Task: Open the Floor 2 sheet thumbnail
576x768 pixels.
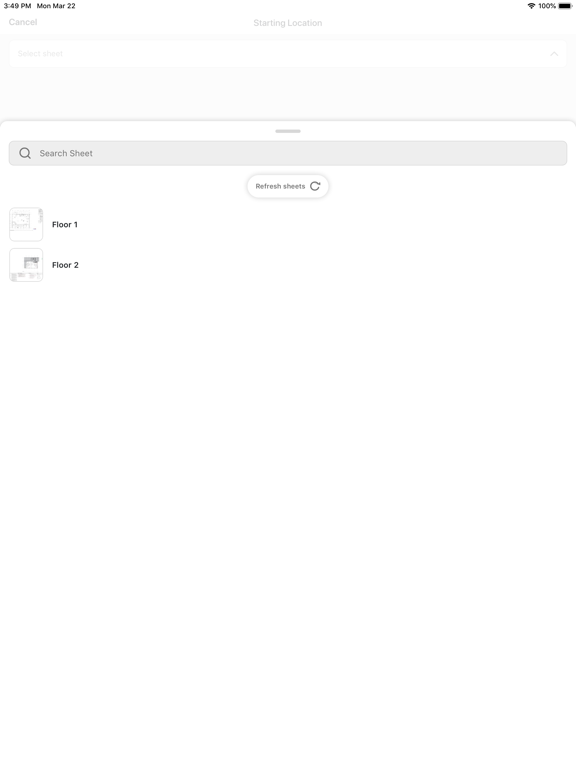Action: click(x=26, y=265)
